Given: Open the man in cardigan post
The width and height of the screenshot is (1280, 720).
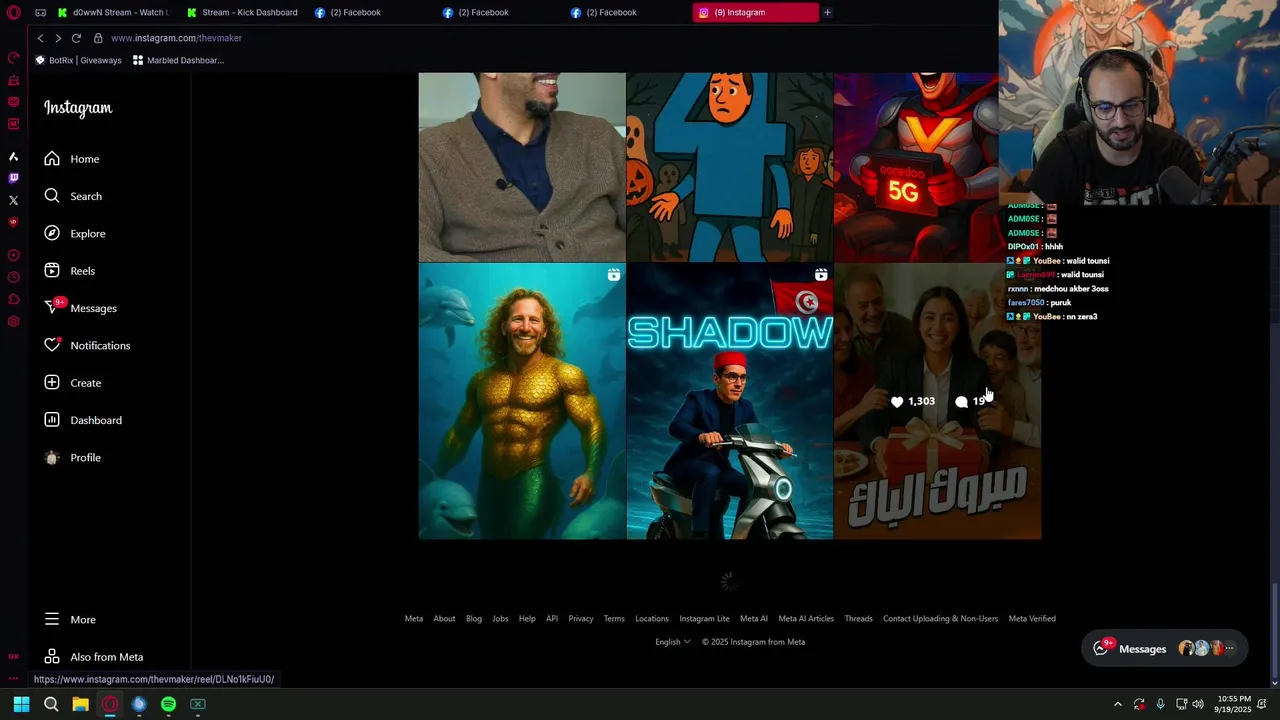Looking at the screenshot, I should [x=522, y=166].
